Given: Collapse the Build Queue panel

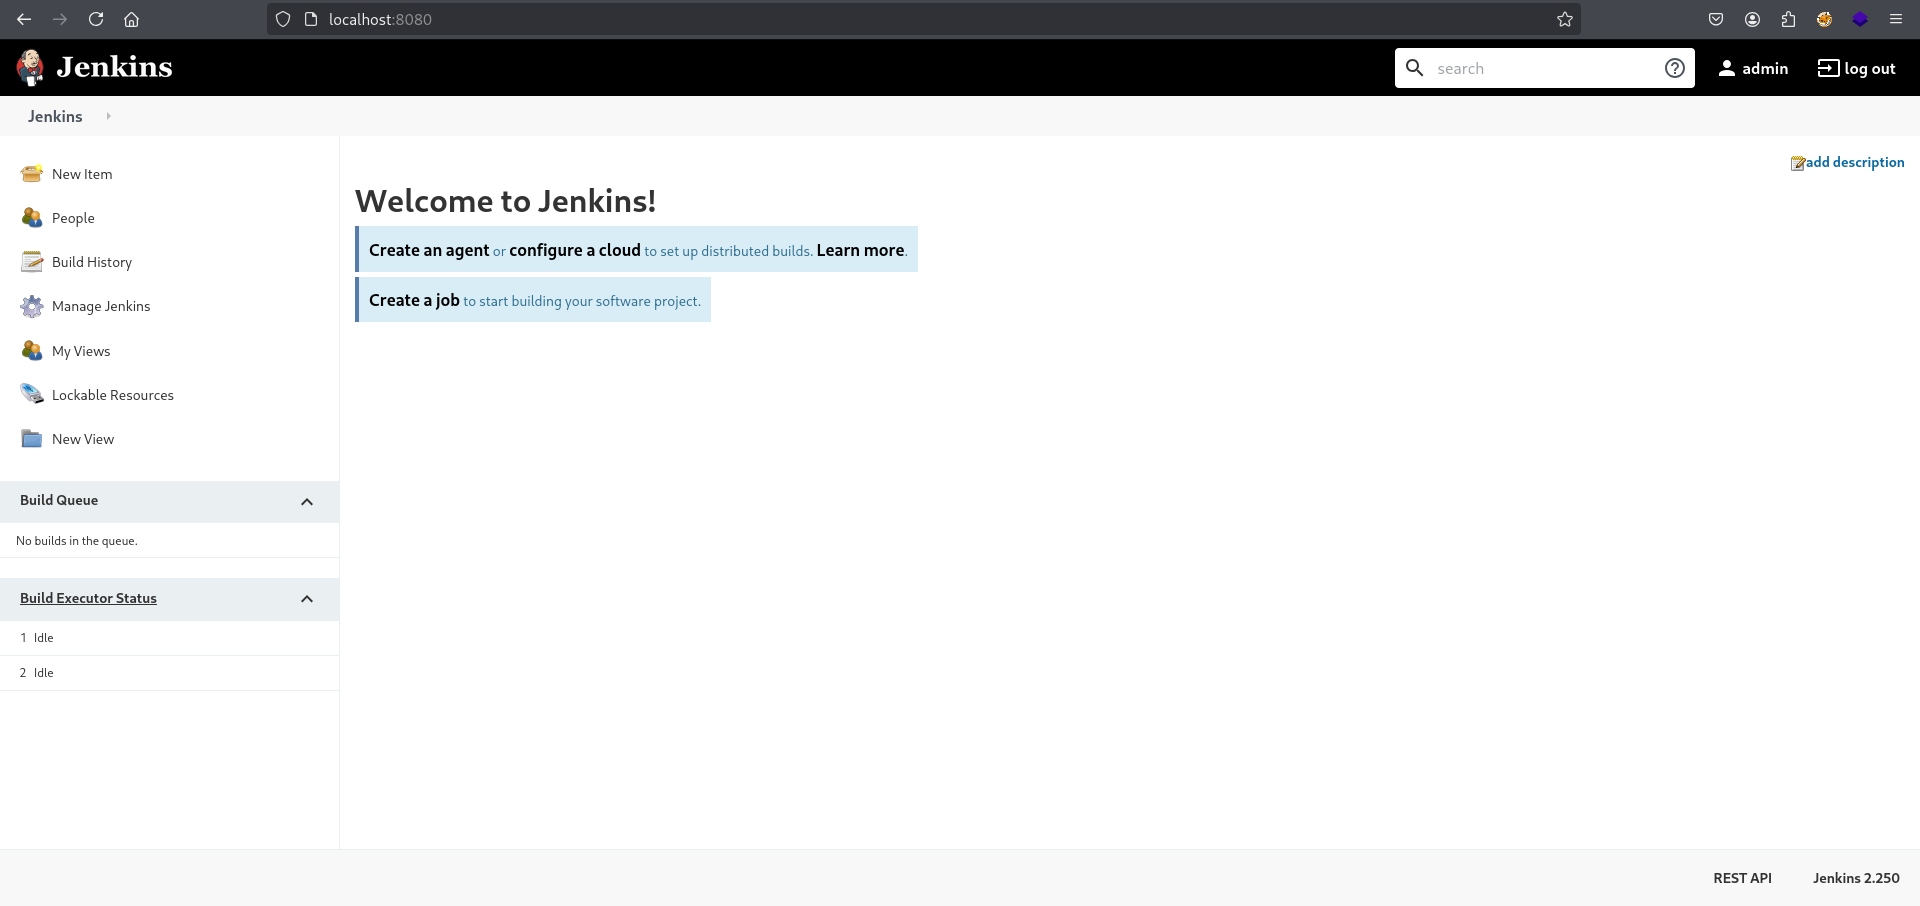Looking at the screenshot, I should point(307,502).
